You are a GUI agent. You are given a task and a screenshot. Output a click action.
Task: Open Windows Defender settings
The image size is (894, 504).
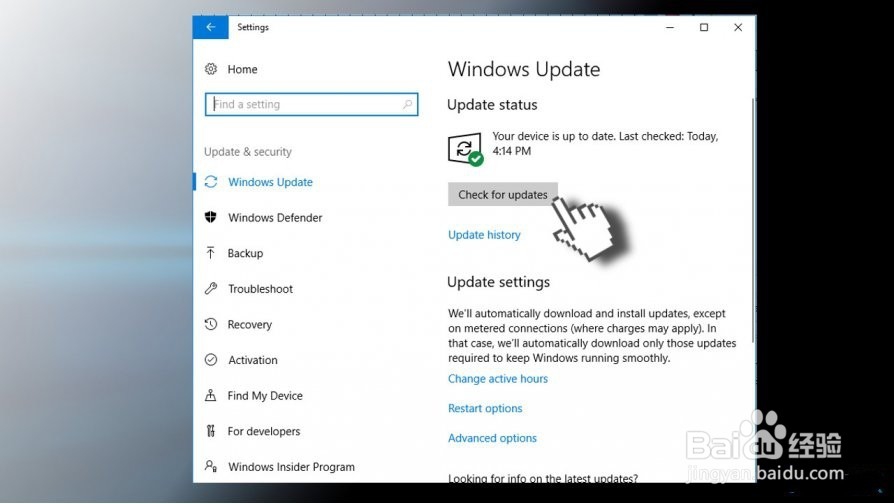pyautogui.click(x=275, y=217)
